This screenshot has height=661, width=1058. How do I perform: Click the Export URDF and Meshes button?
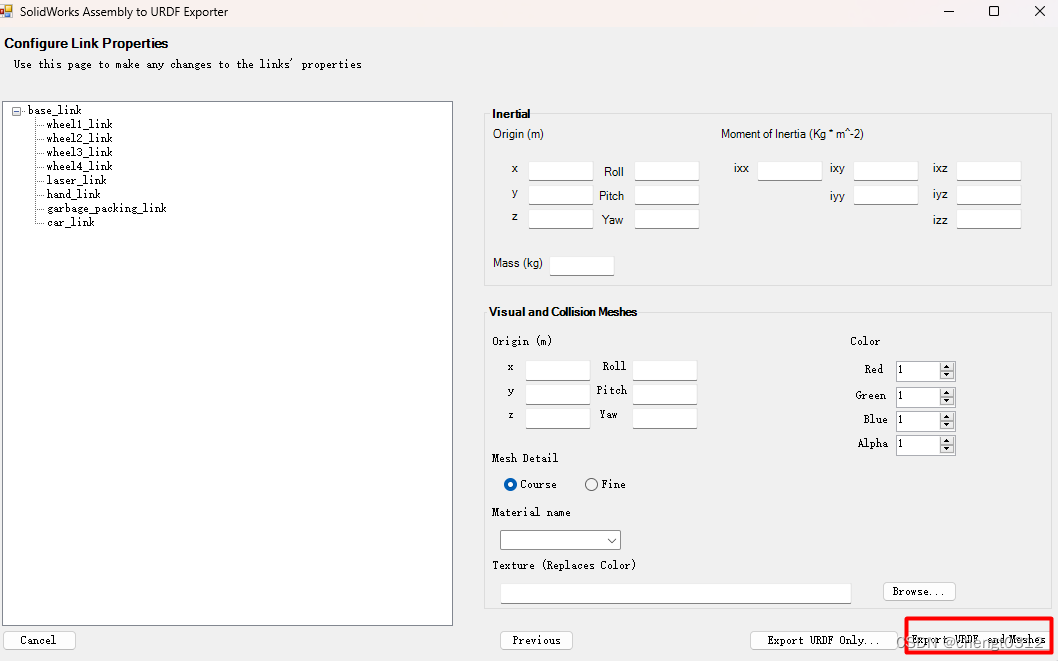[977, 640]
